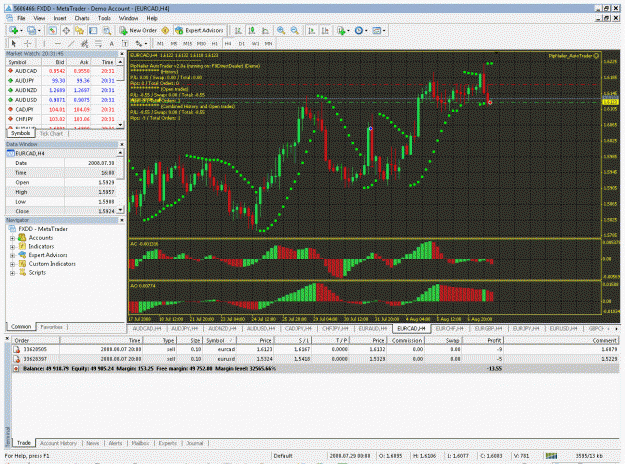This screenshot has height=464, width=625.
Task: Set the timeframe to H1
Action: [x=214, y=43]
